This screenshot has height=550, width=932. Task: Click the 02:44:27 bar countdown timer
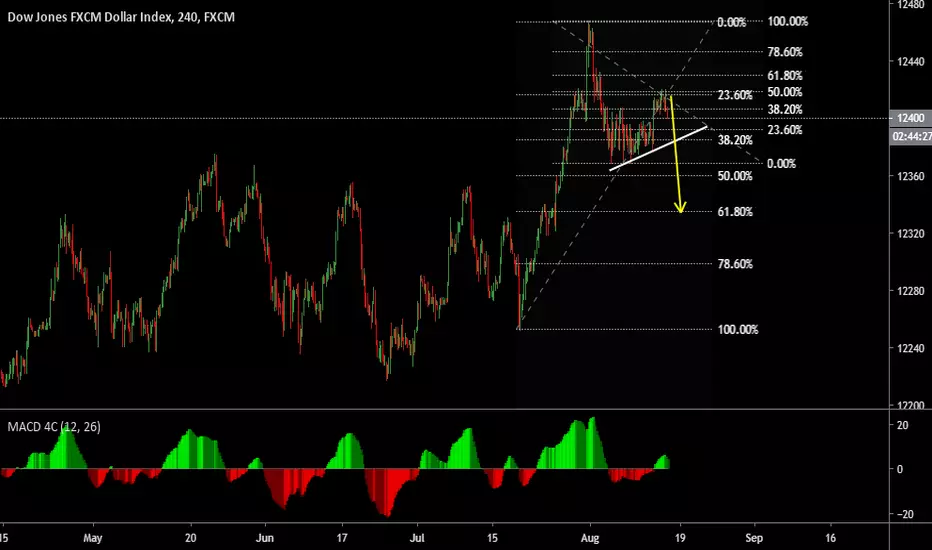911,137
